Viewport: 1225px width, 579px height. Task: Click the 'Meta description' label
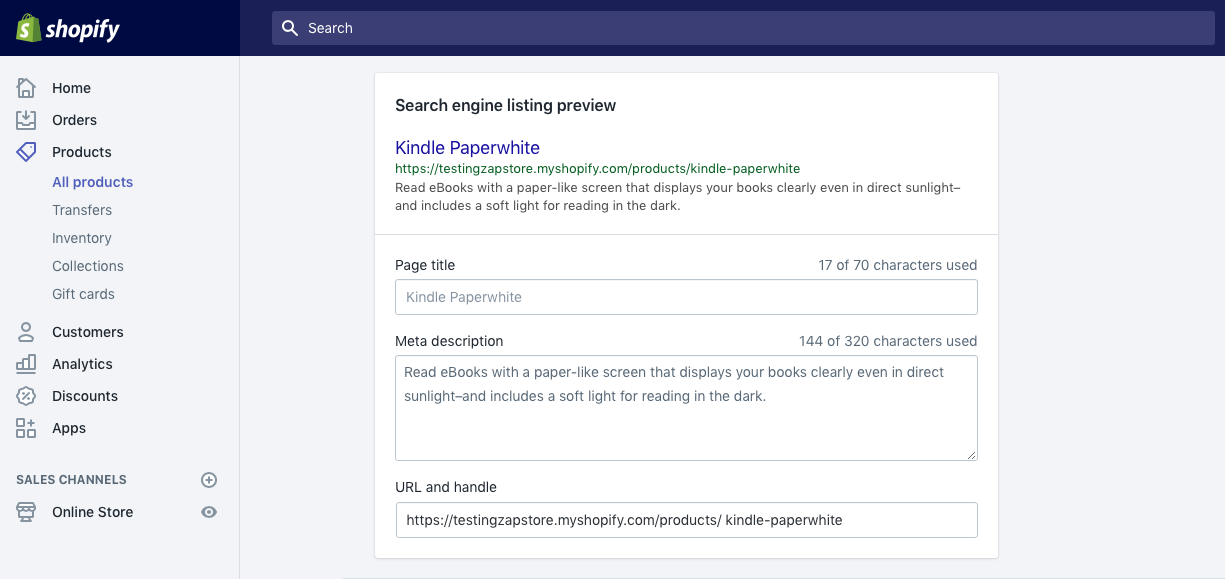(x=449, y=341)
